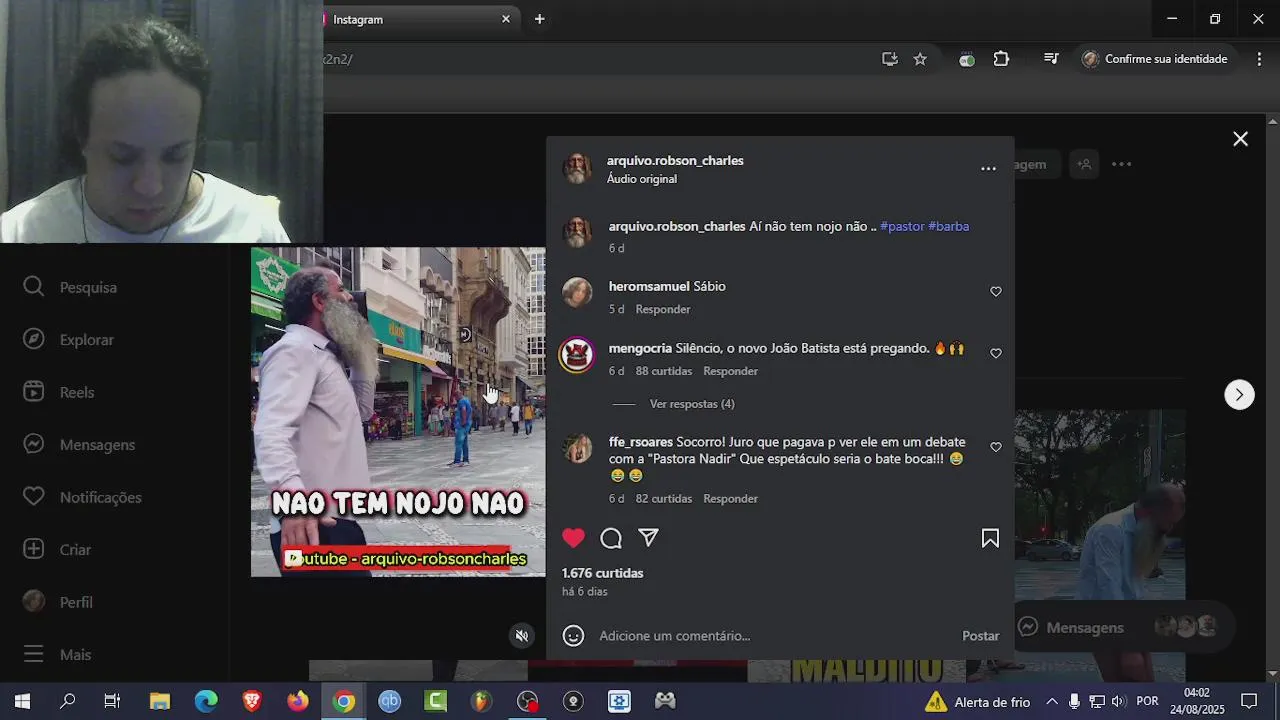1280x720 pixels.
Task: Save post with bookmark icon
Action: tap(990, 539)
